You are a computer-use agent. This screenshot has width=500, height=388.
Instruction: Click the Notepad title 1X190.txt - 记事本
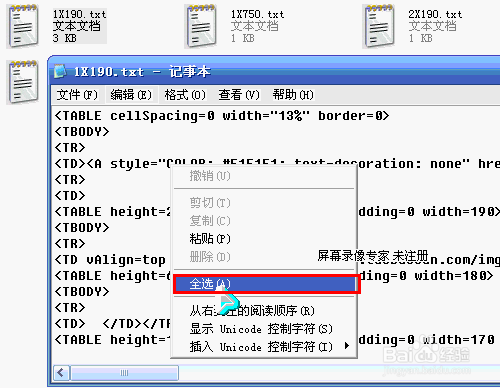pos(142,71)
